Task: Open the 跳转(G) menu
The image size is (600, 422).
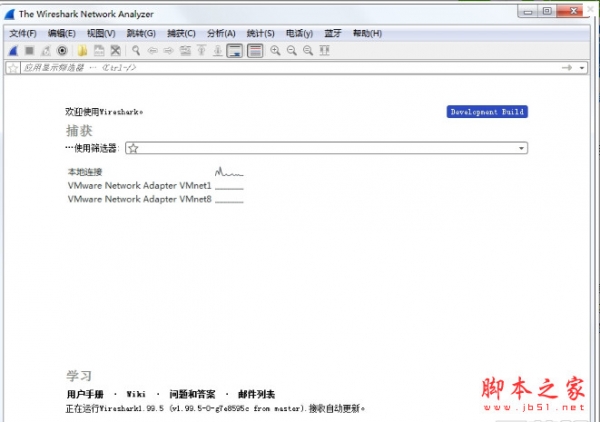Action: click(141, 34)
